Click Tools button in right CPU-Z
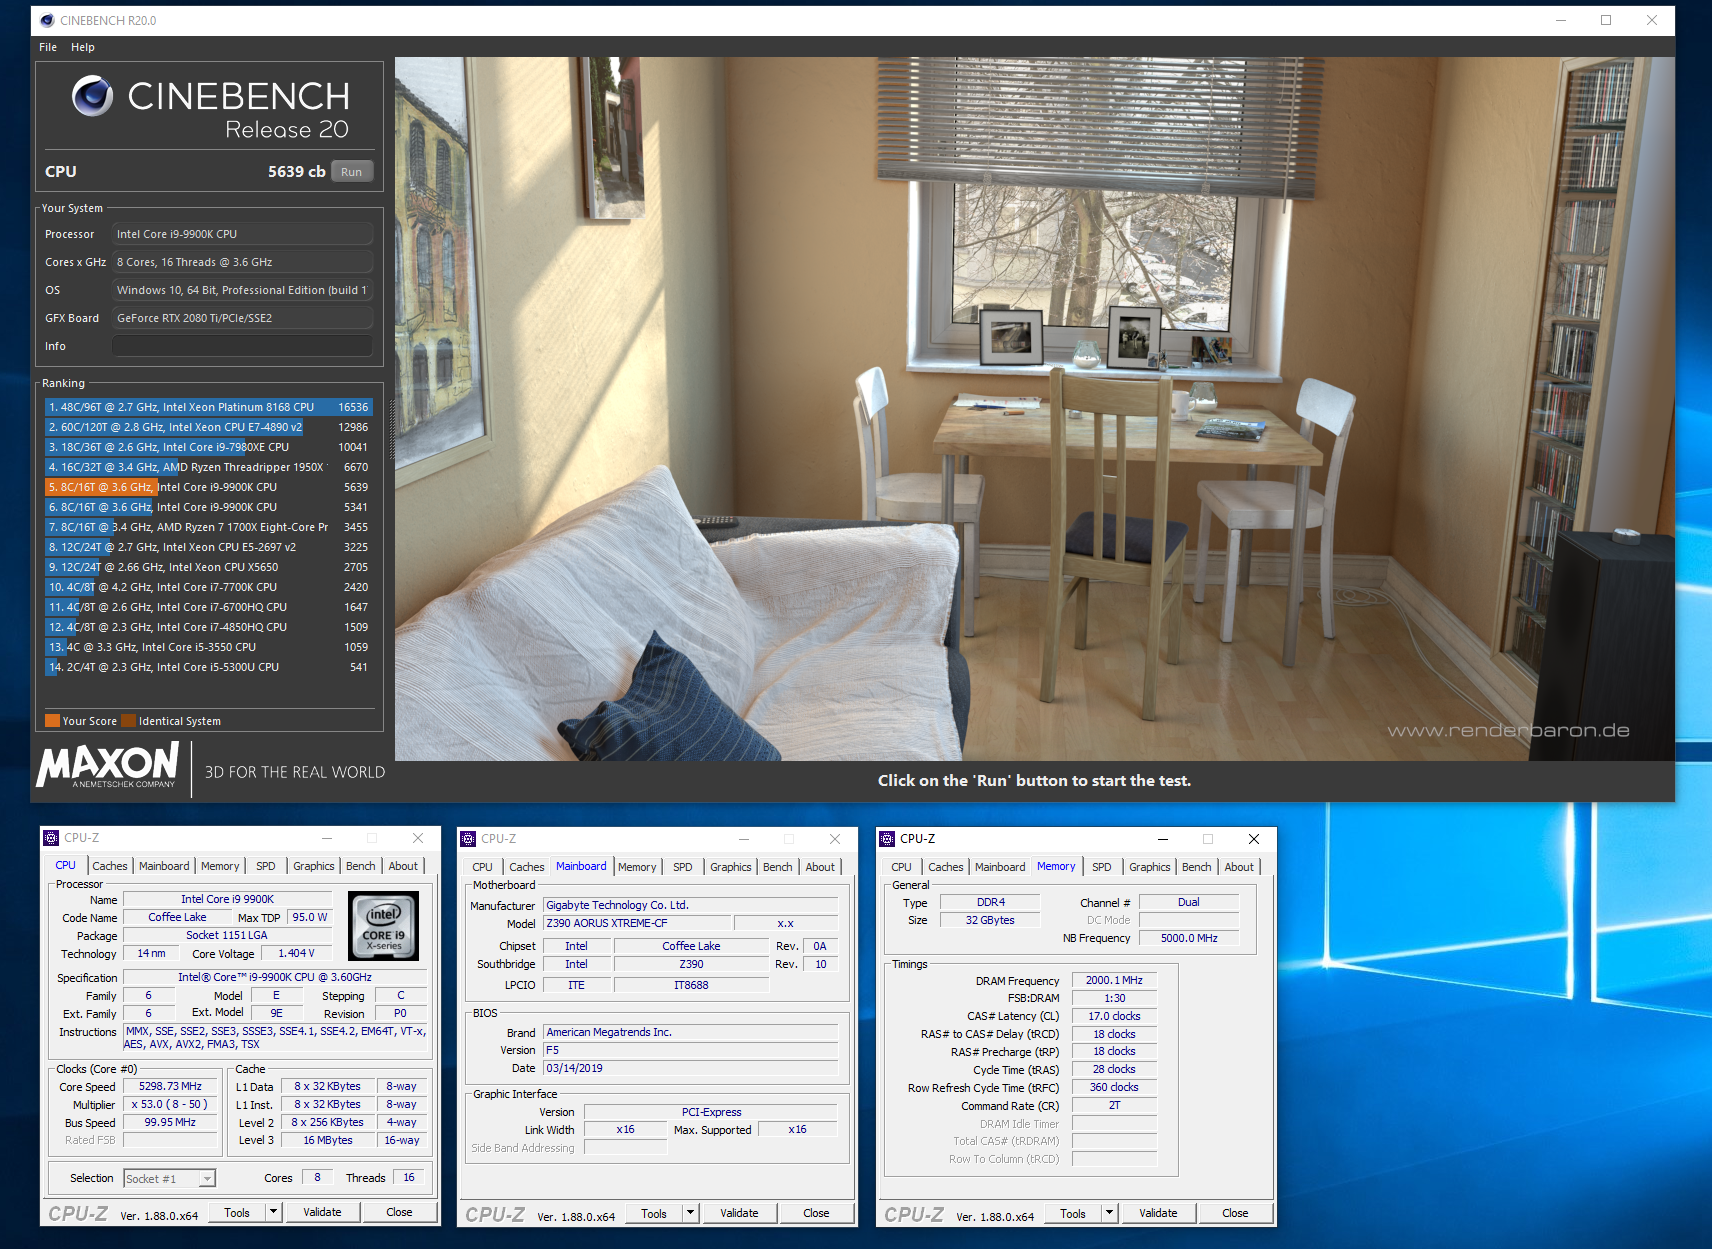The height and width of the screenshot is (1249, 1712). [1073, 1213]
